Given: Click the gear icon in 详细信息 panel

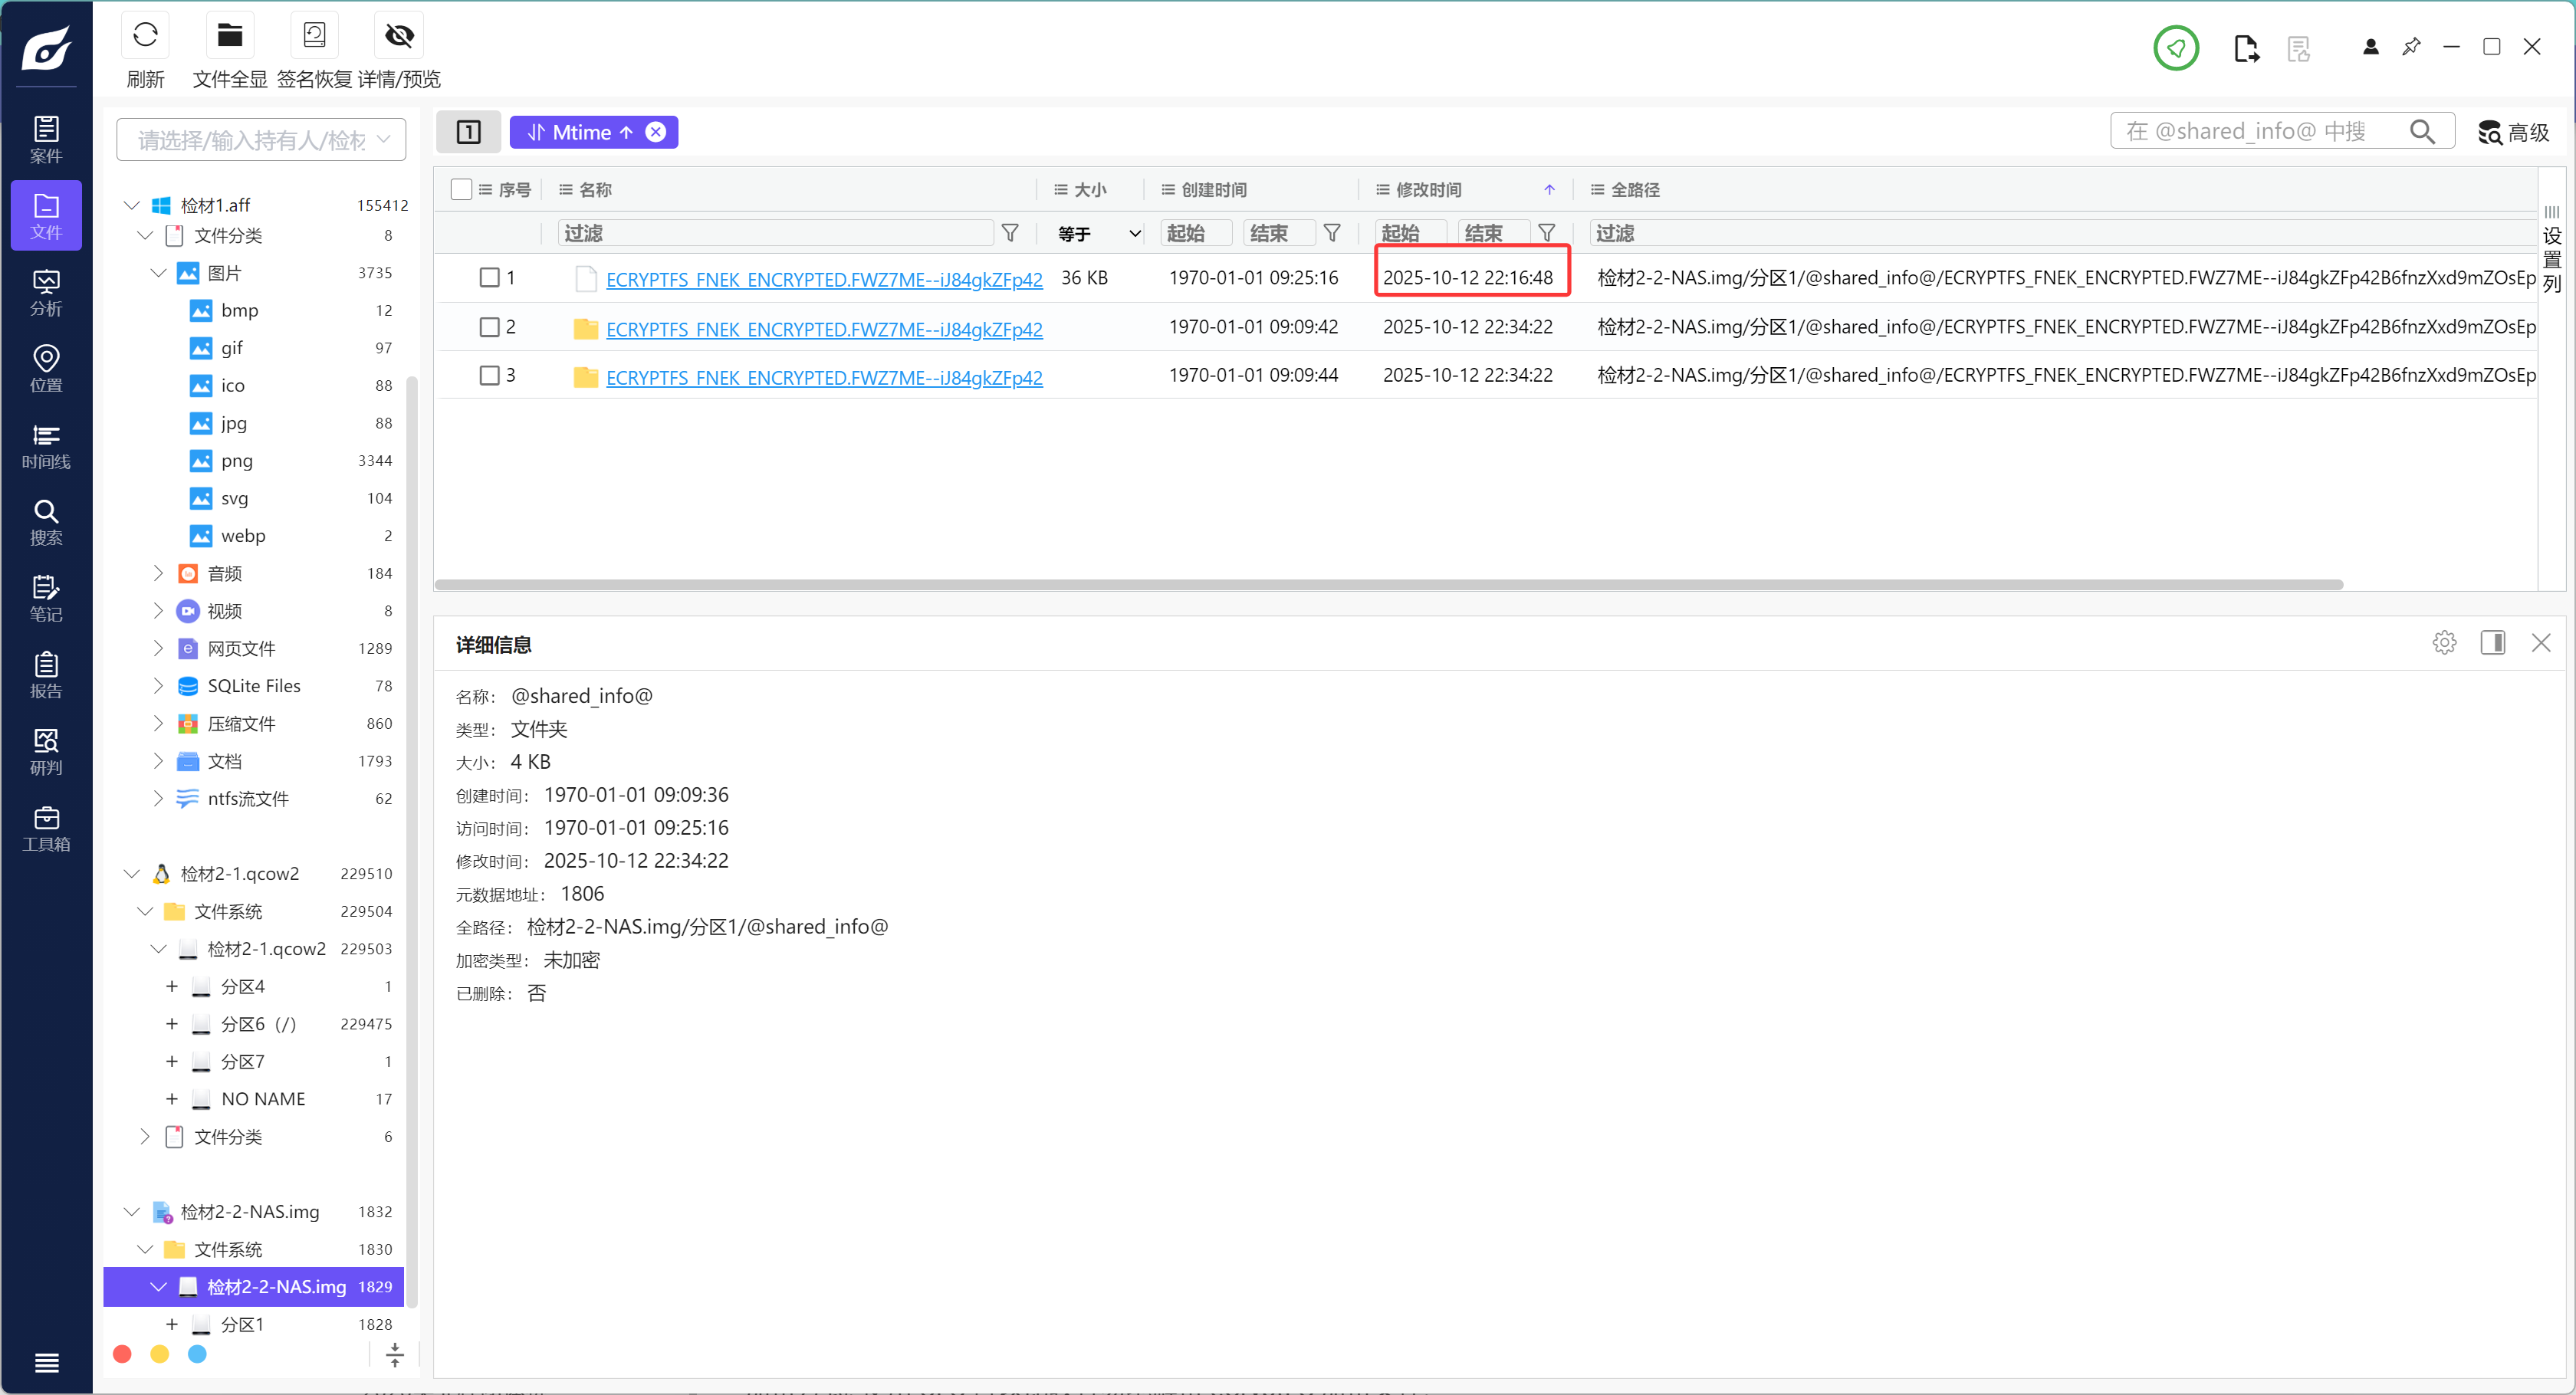Looking at the screenshot, I should [x=2443, y=643].
